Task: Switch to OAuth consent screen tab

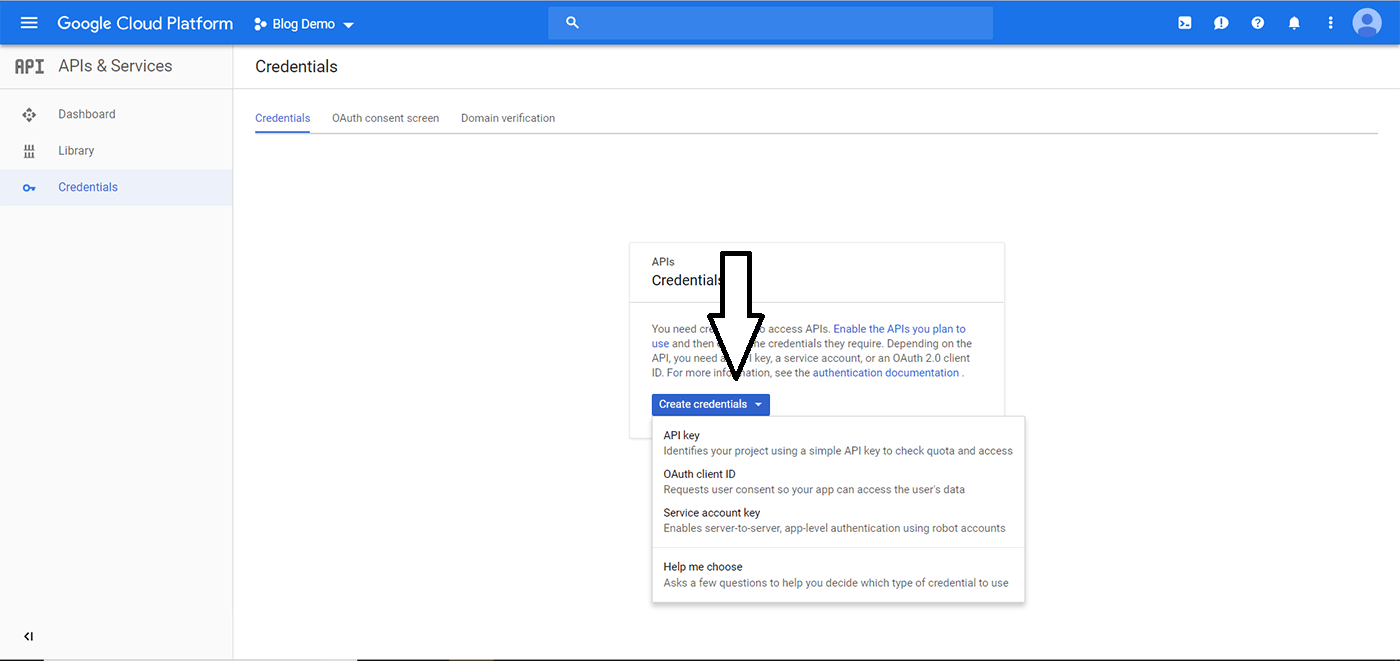Action: [385, 118]
